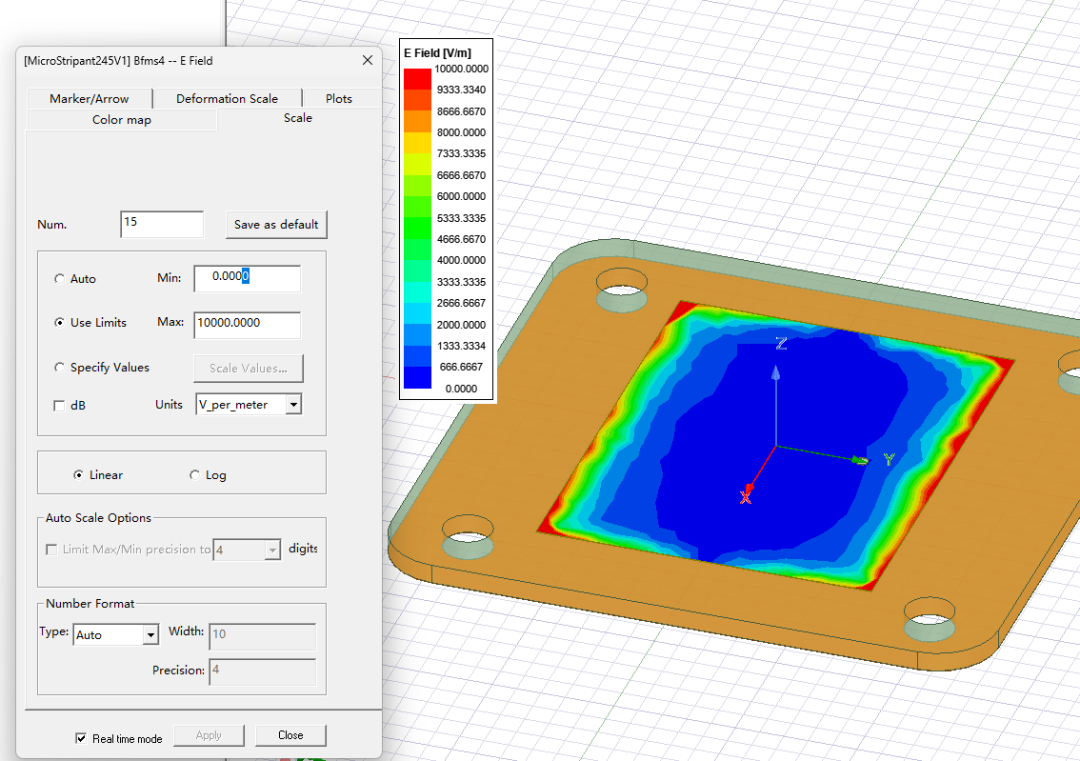1080x761 pixels.
Task: Click the Num. divisions input field
Action: coord(161,223)
